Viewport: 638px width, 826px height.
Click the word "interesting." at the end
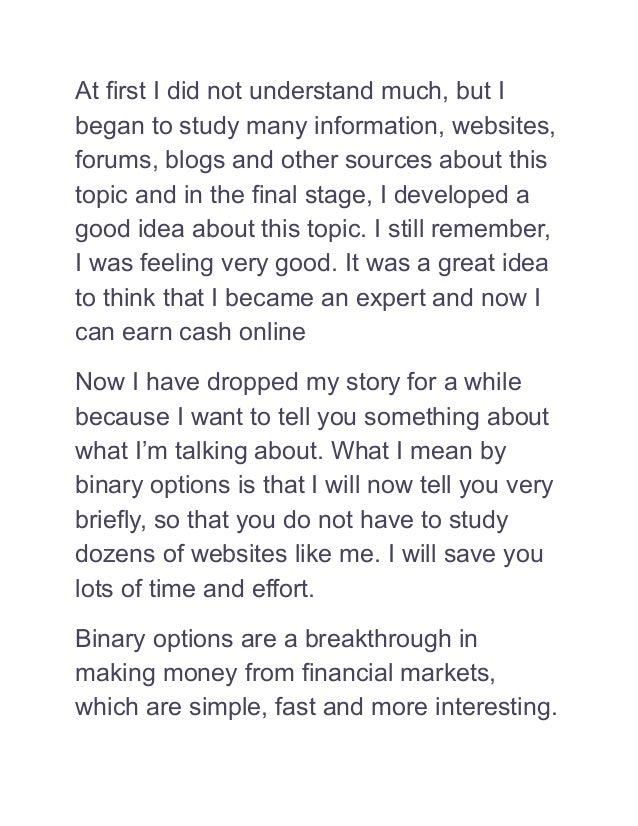coord(496,709)
